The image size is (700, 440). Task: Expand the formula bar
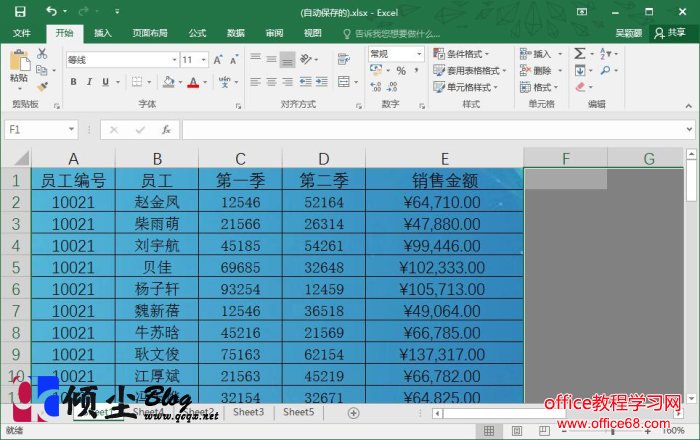point(689,130)
